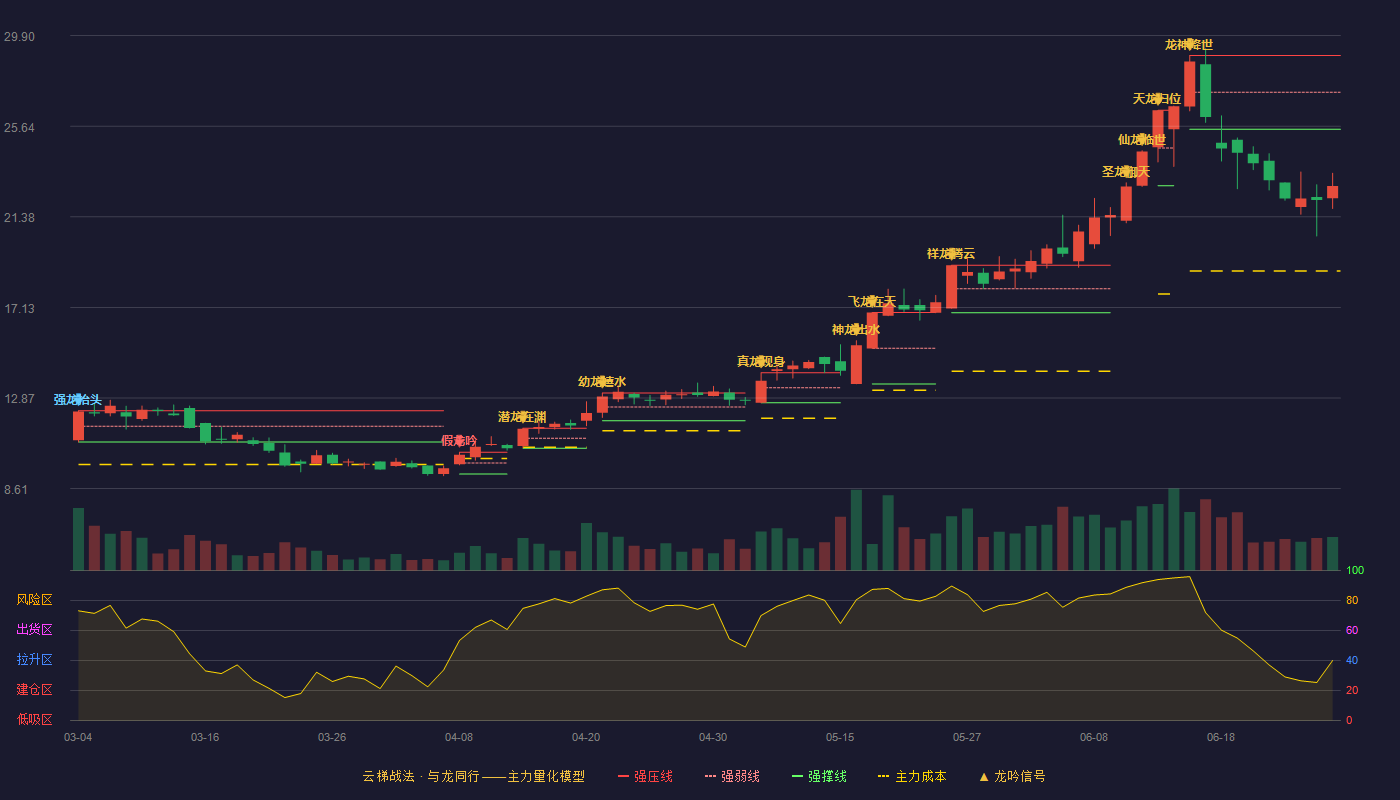Click the 21.38 price axis label
Image resolution: width=1400 pixels, height=800 pixels.
coord(19,218)
